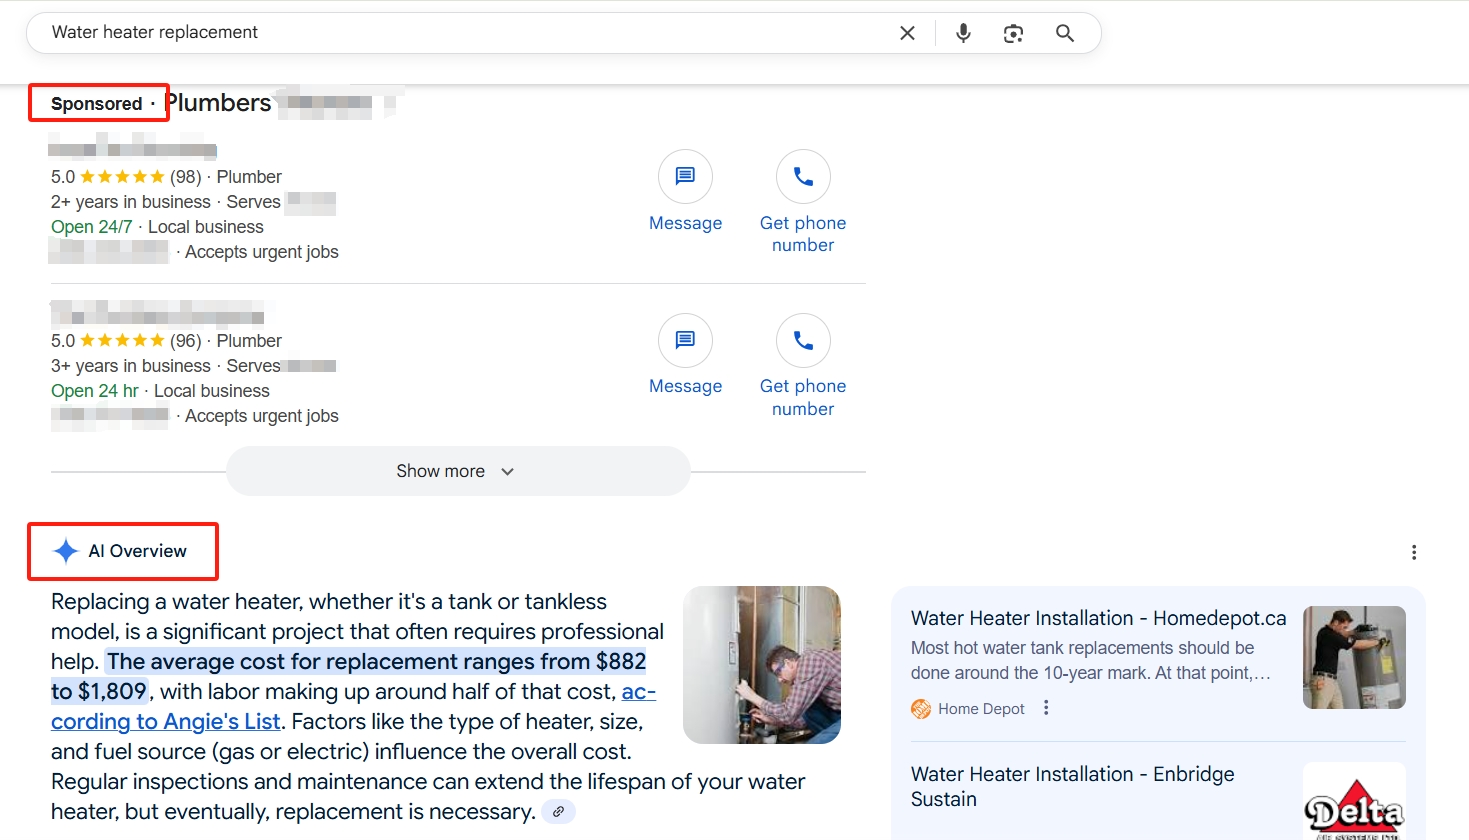1469x840 pixels.
Task: Click the Home Depot installer thumbnail
Action: coord(1354,657)
